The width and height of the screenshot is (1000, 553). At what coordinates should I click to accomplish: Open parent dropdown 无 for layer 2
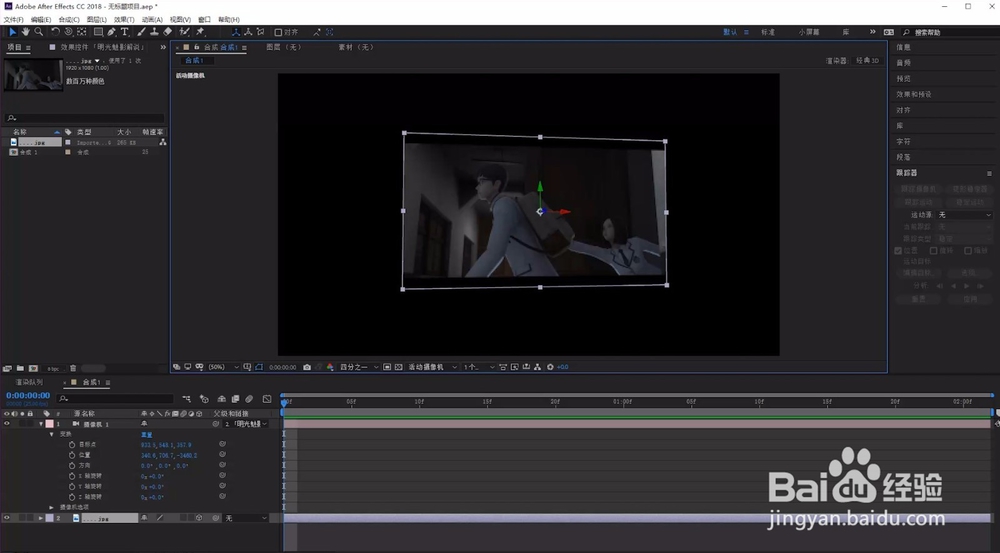click(x=245, y=518)
